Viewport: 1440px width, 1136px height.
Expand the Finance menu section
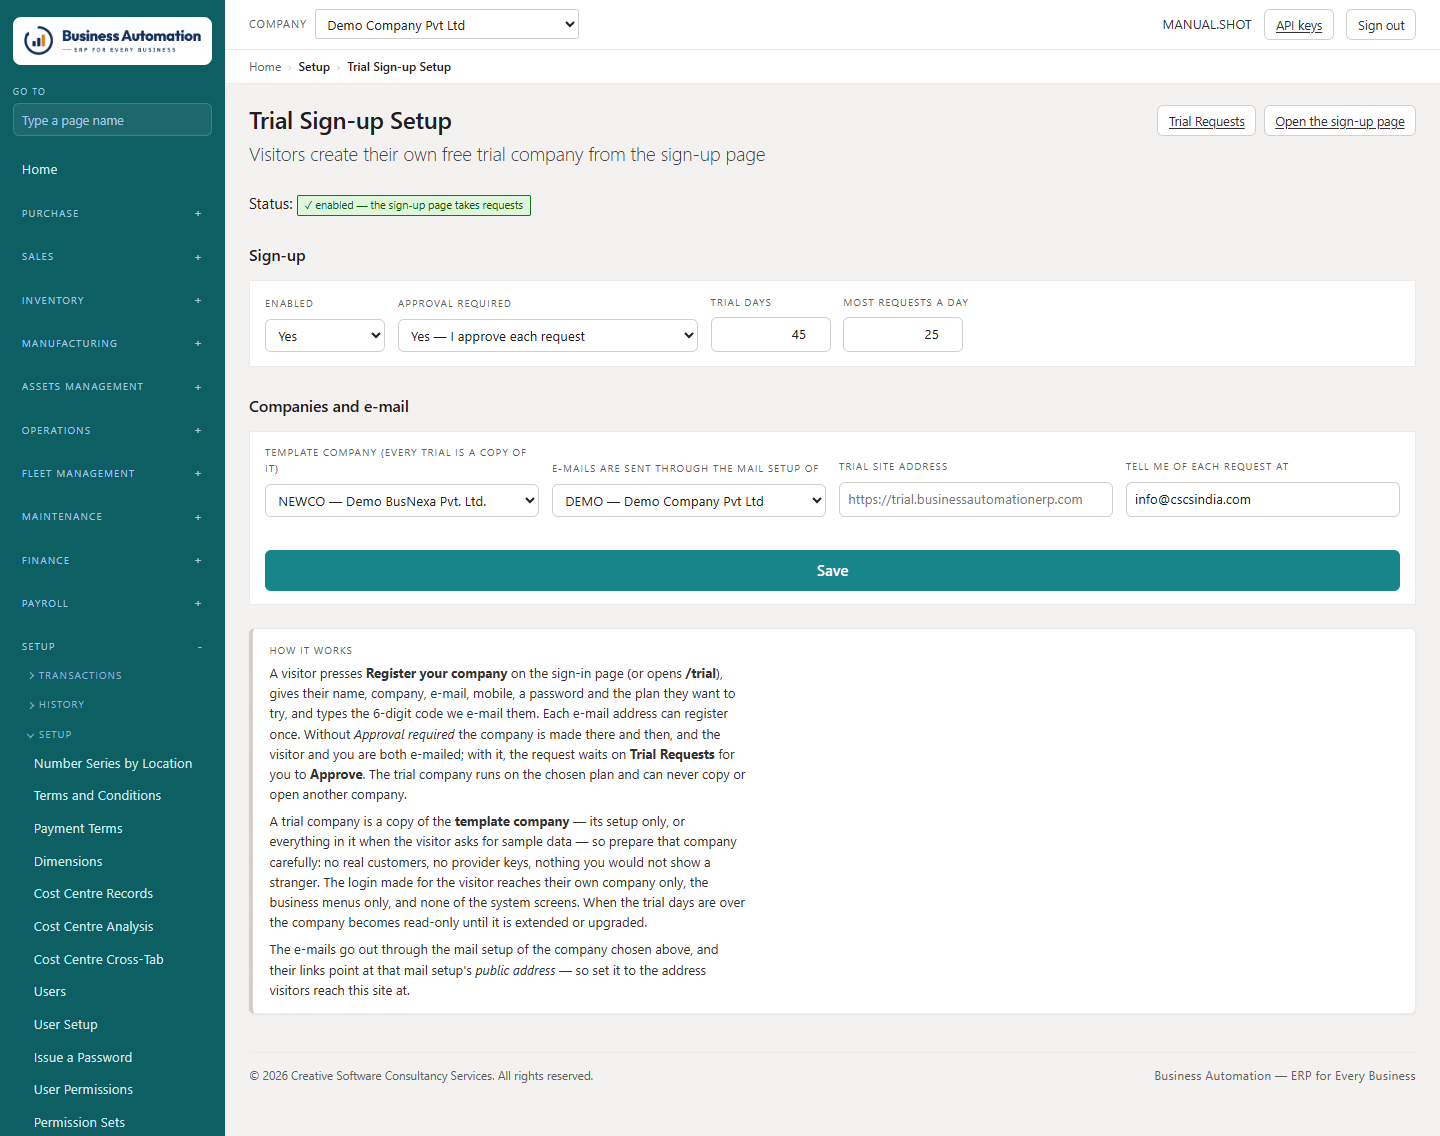pyautogui.click(x=112, y=560)
